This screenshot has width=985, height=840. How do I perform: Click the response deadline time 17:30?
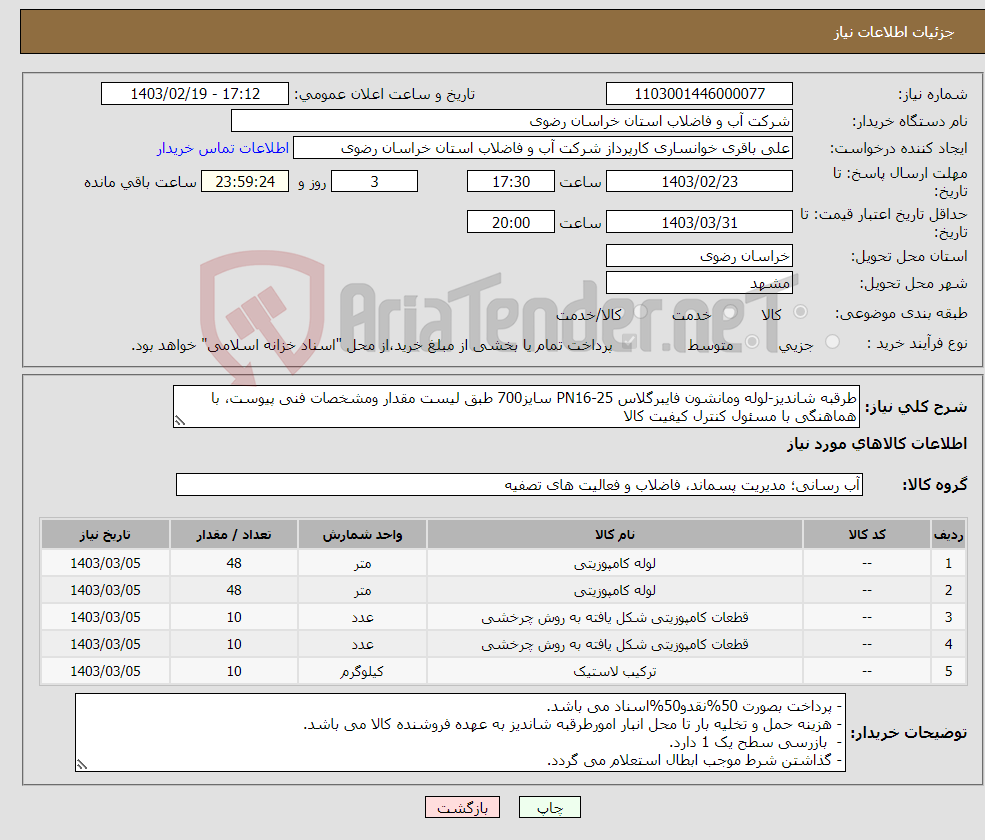pos(511,182)
